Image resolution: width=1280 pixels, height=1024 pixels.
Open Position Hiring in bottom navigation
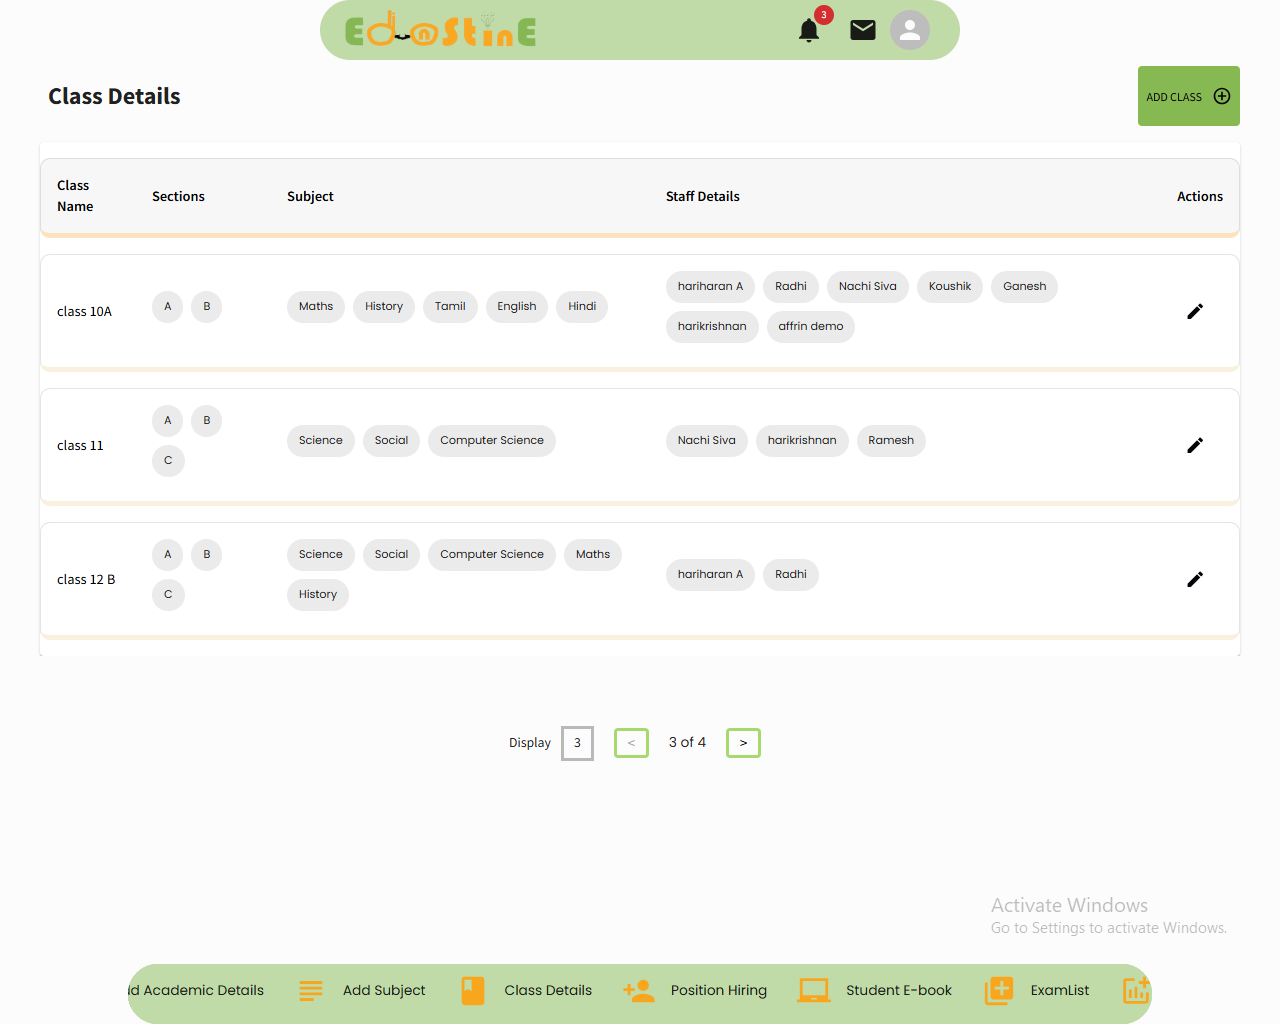pyautogui.click(x=719, y=990)
